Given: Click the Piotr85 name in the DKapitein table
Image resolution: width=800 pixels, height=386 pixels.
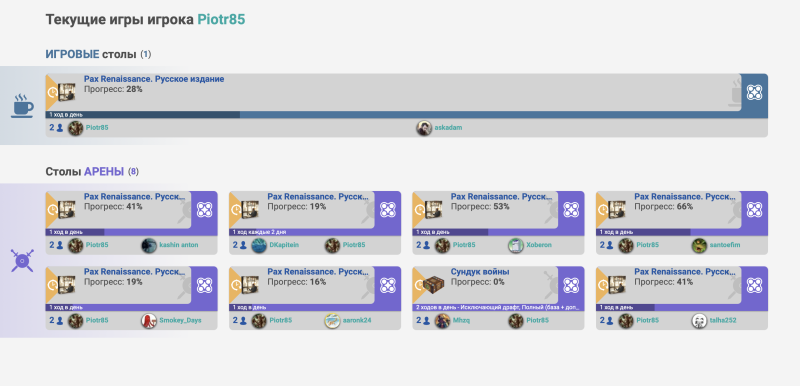Looking at the screenshot, I should click(x=354, y=245).
